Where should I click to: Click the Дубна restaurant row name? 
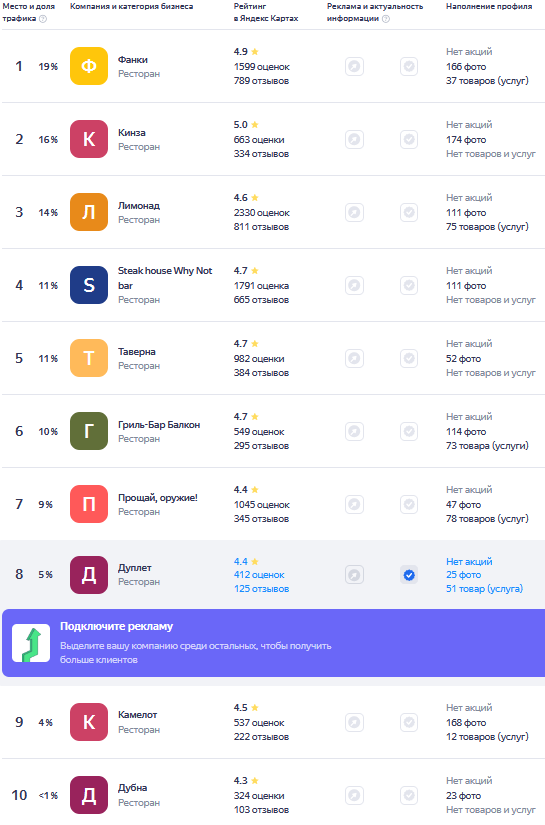click(x=133, y=788)
